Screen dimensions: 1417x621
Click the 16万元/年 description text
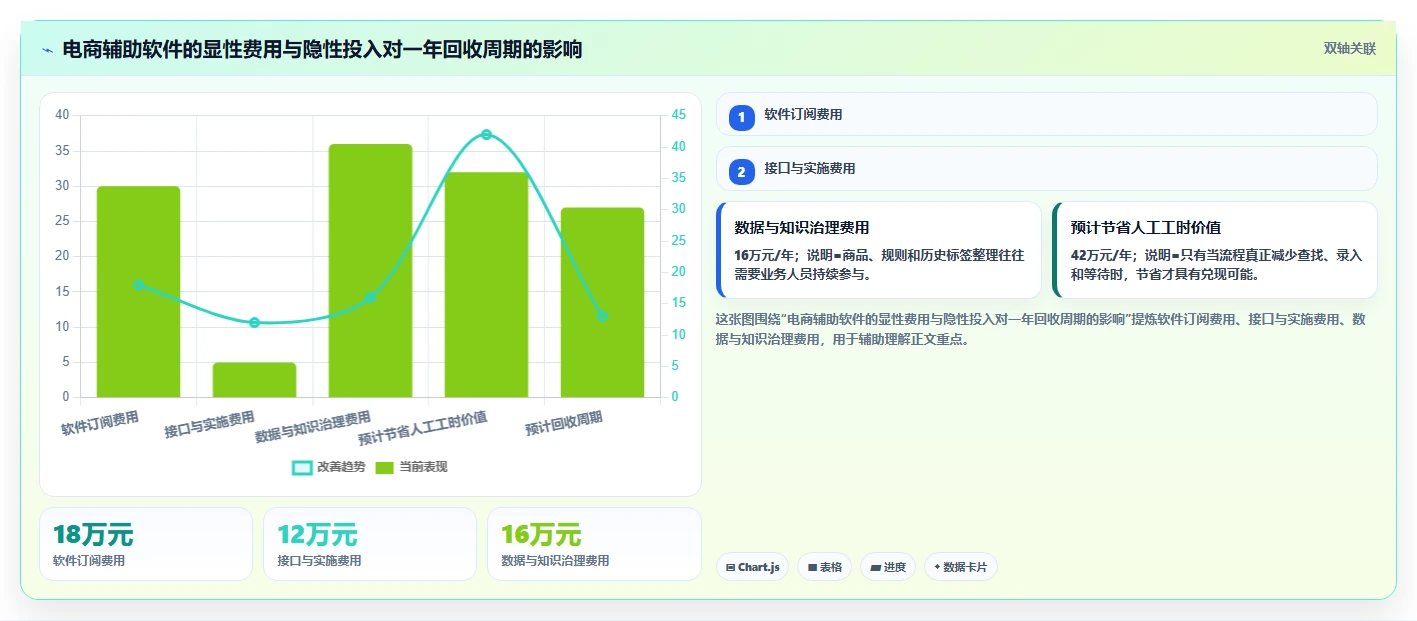tap(879, 264)
